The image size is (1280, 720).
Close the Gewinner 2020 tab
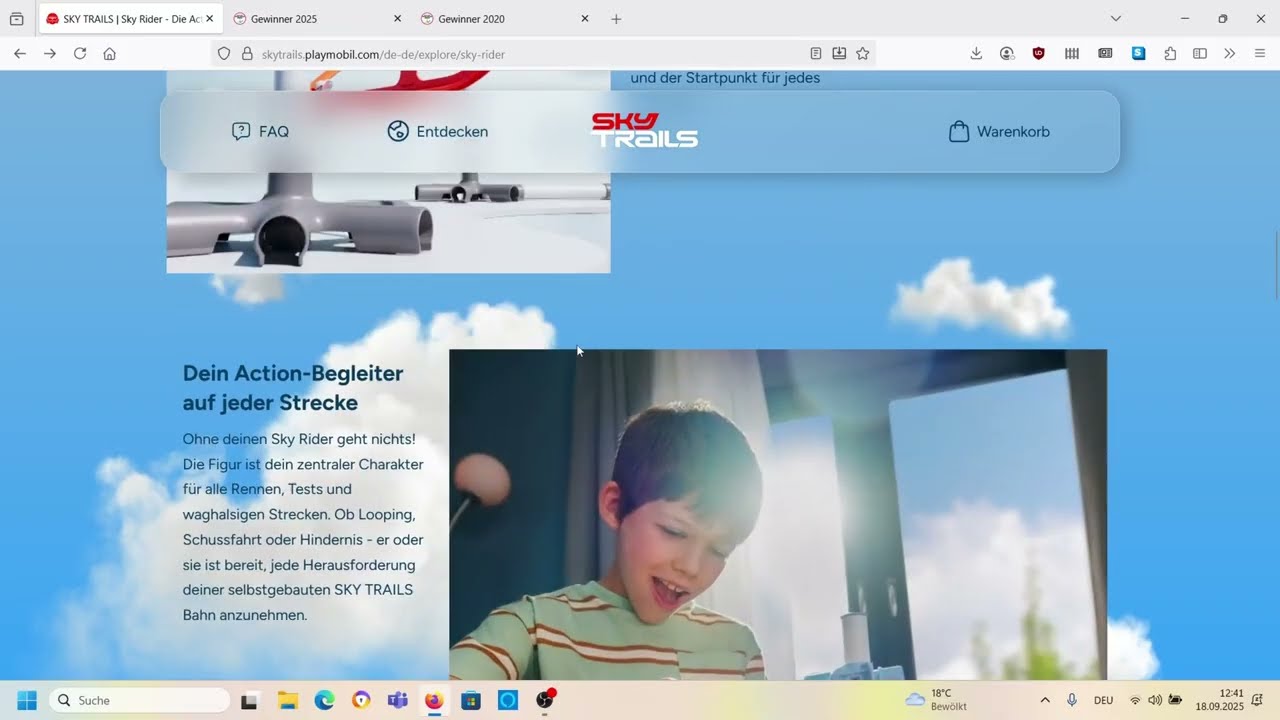[585, 19]
